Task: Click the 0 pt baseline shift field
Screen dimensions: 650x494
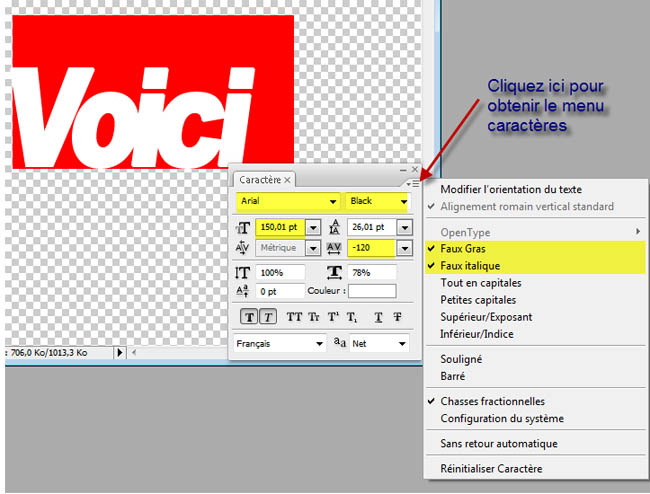Action: (280, 291)
